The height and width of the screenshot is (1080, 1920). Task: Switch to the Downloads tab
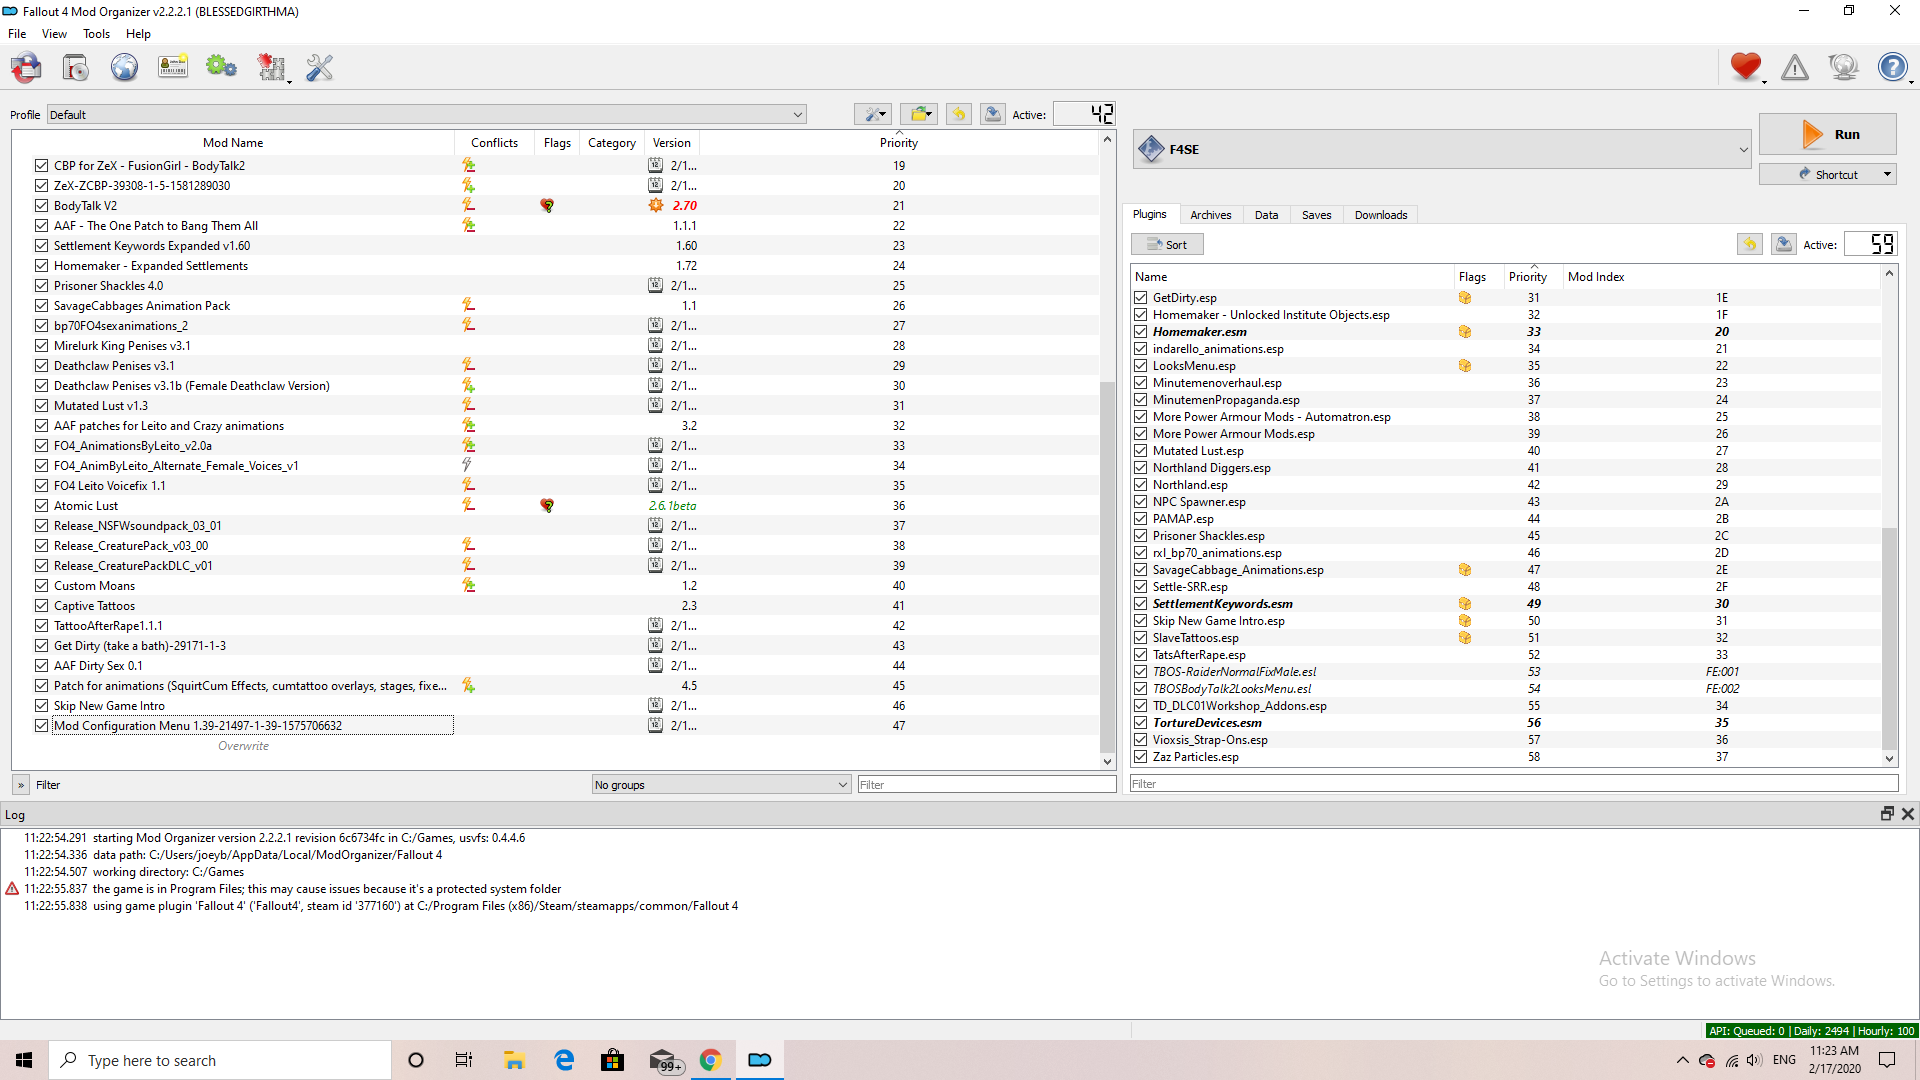(x=1381, y=215)
